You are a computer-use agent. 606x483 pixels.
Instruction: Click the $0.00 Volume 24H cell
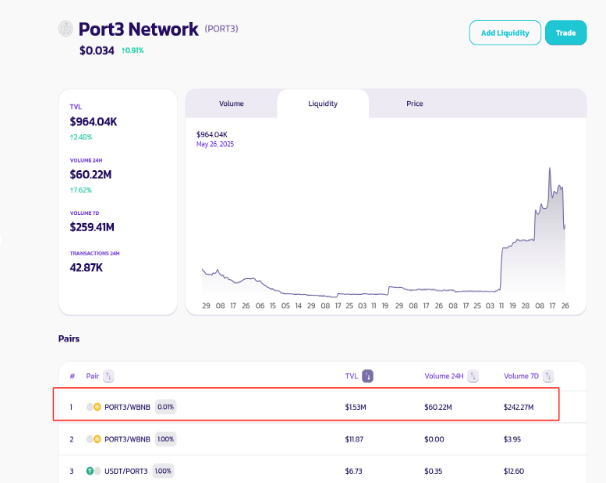coord(434,439)
